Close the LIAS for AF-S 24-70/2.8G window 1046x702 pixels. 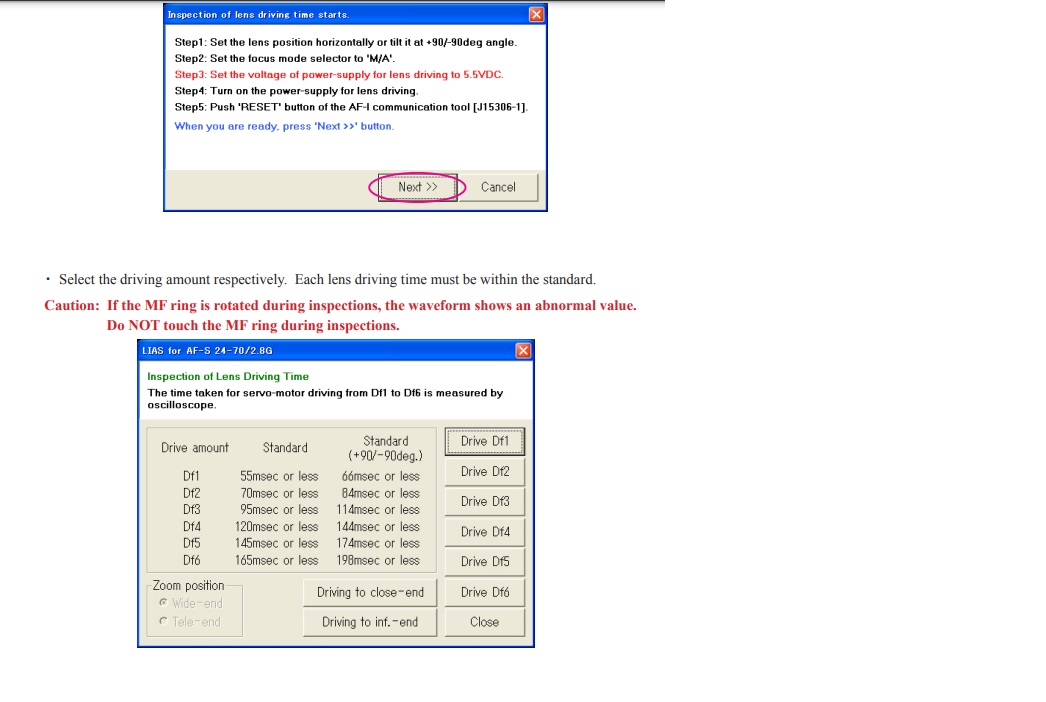[523, 350]
